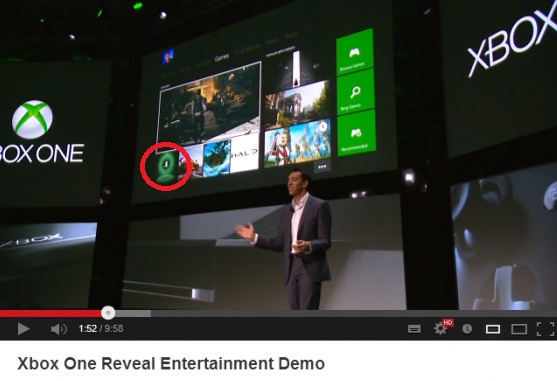557x381 pixels.
Task: Click the Browse Games green tile
Action: click(354, 52)
